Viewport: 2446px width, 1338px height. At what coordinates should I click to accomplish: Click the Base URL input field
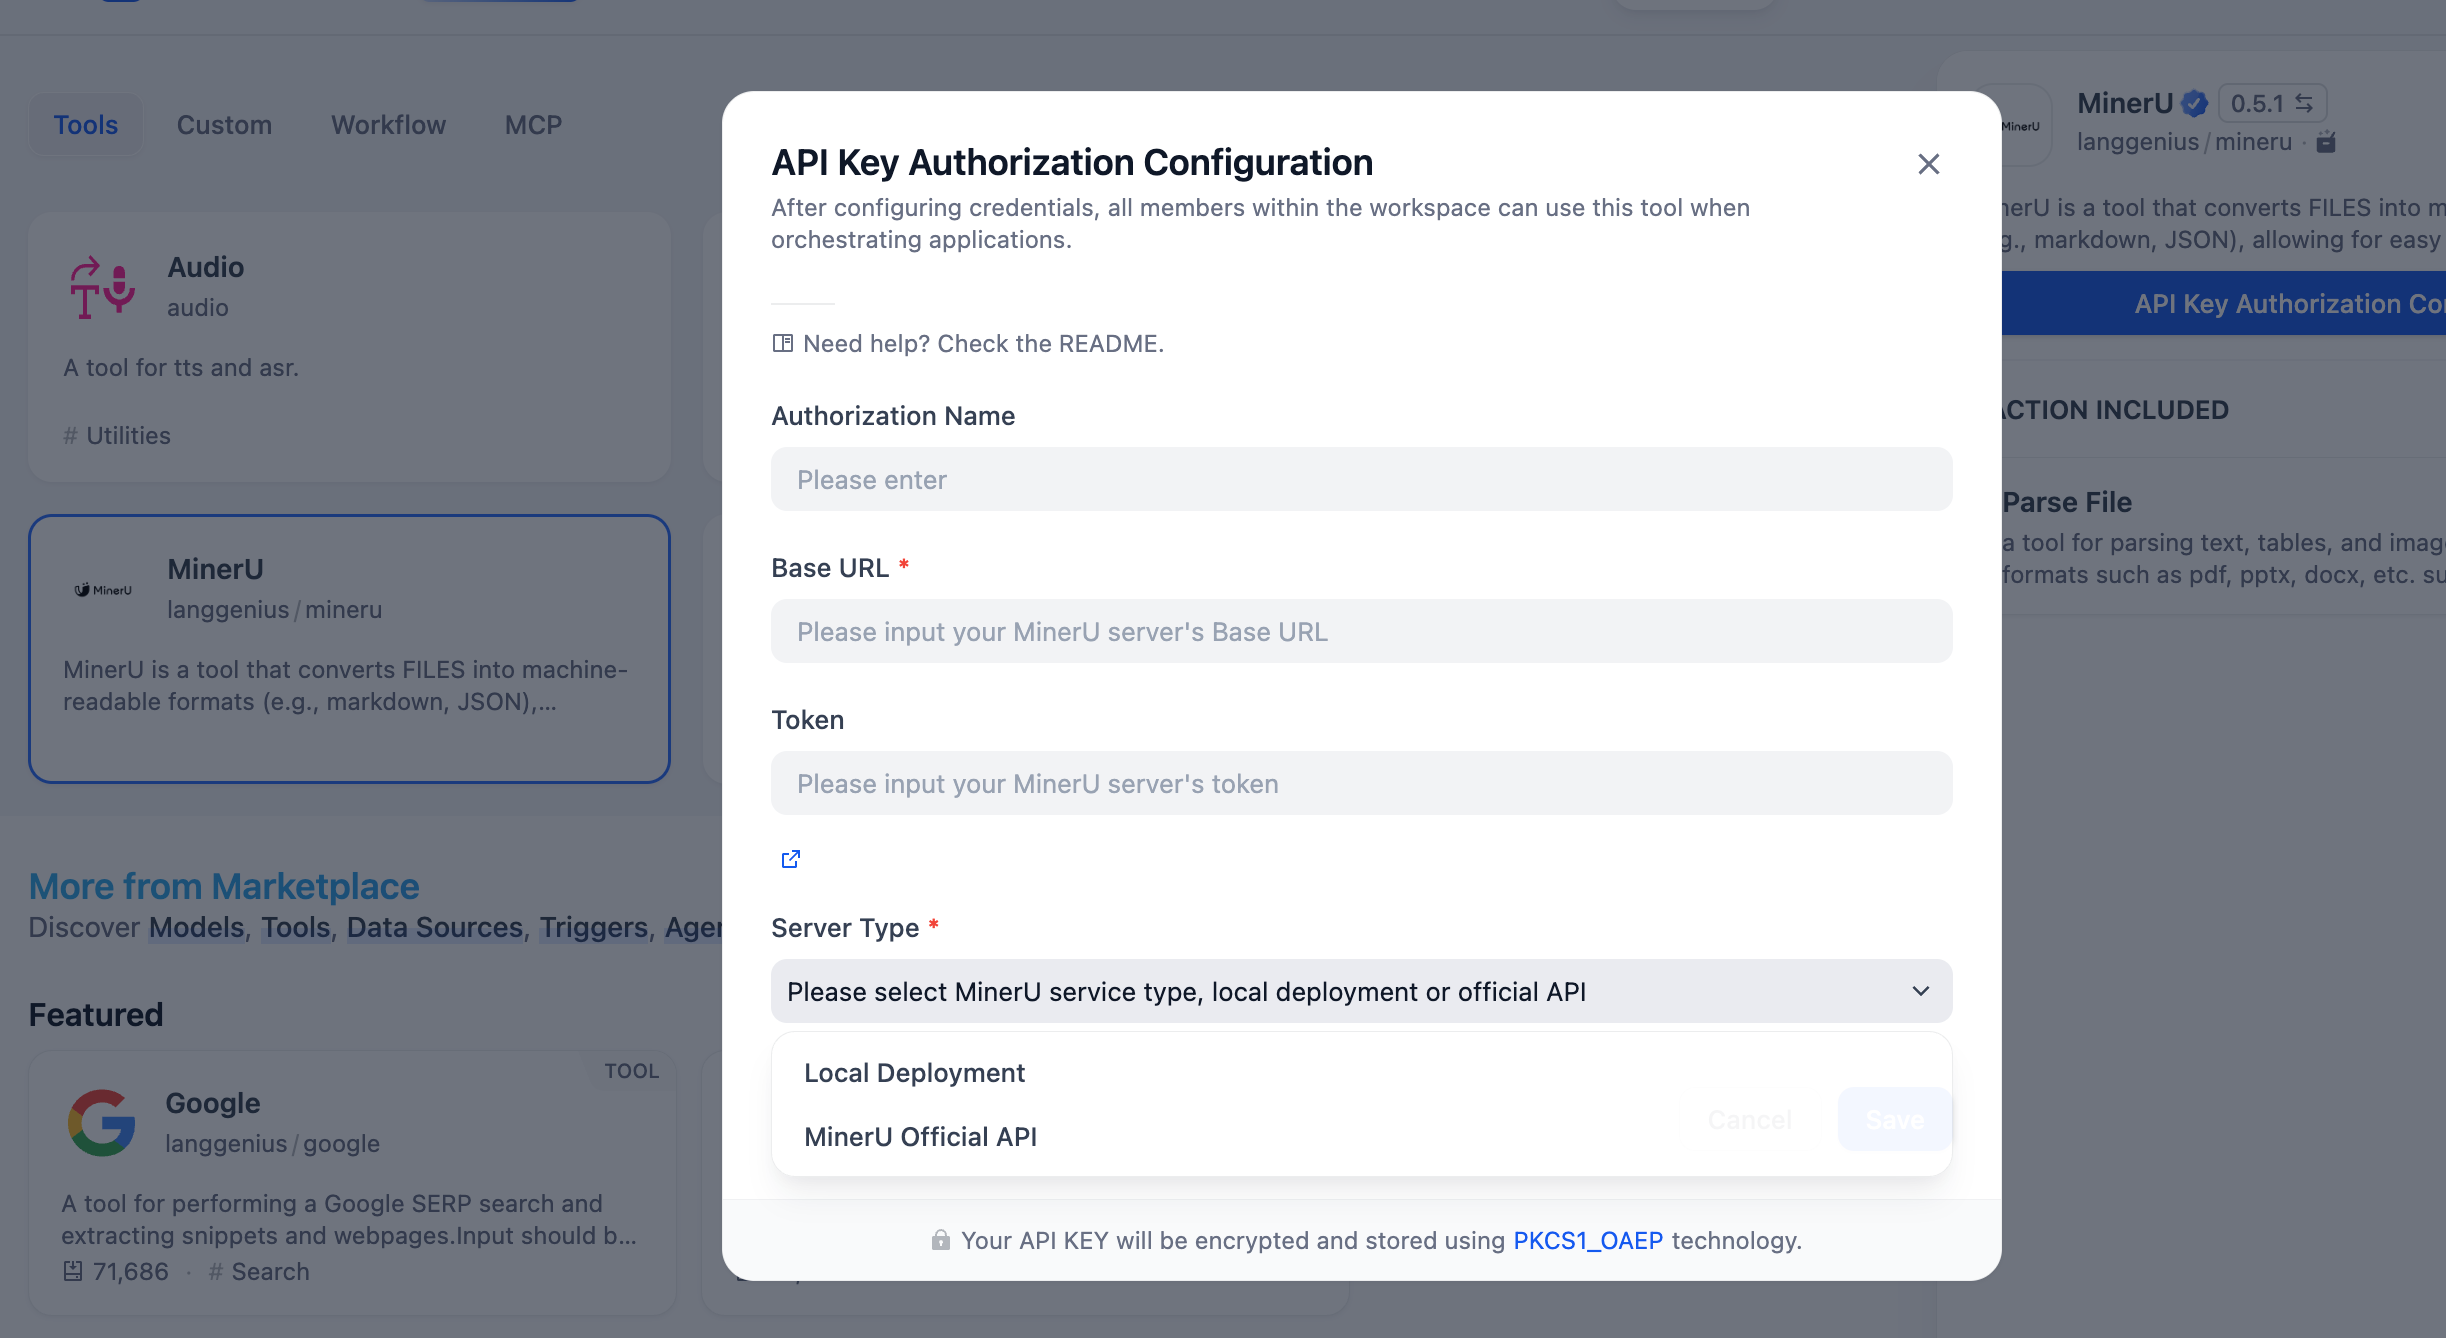[1361, 631]
